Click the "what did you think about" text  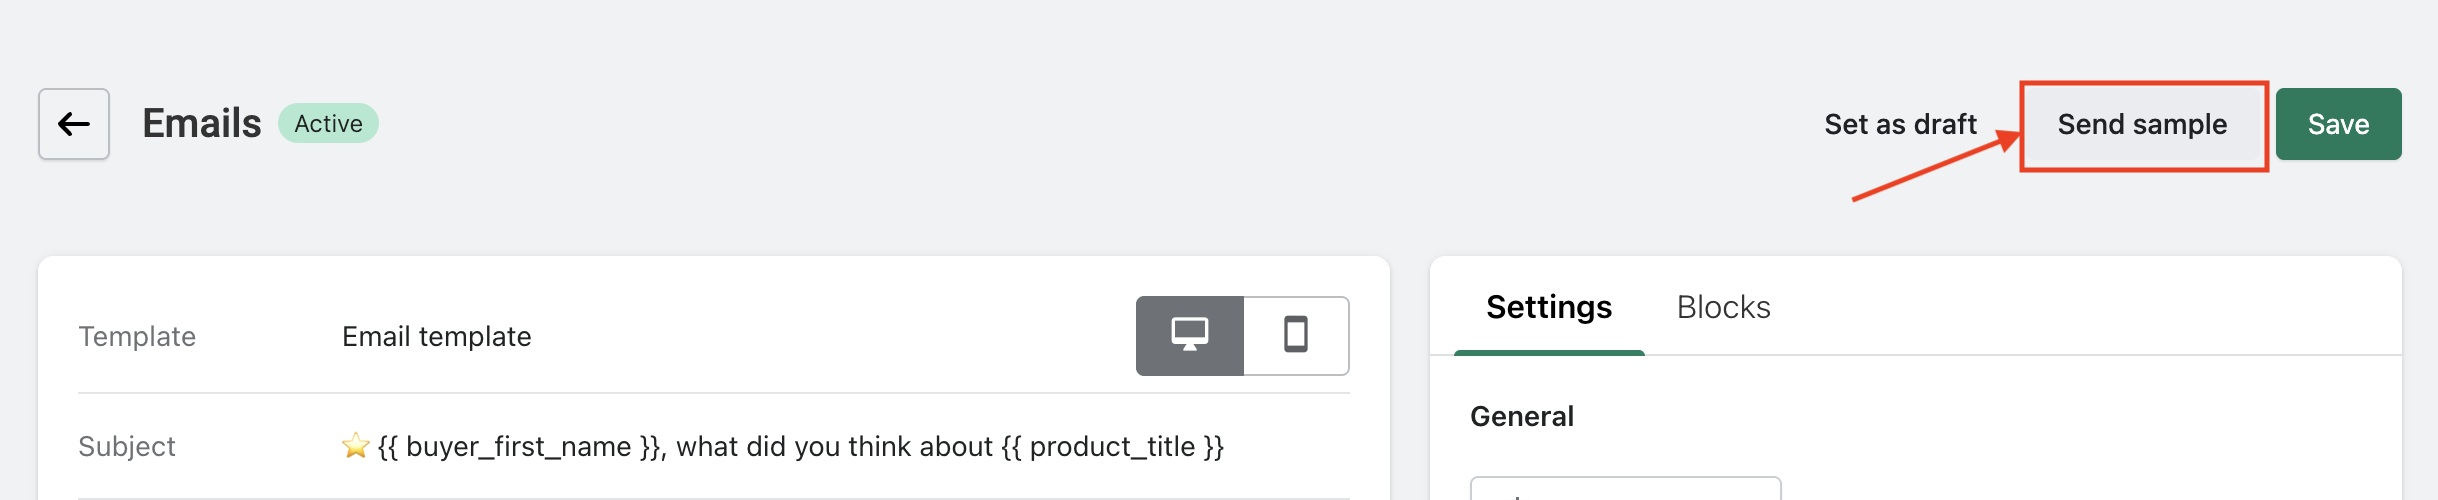(834, 446)
